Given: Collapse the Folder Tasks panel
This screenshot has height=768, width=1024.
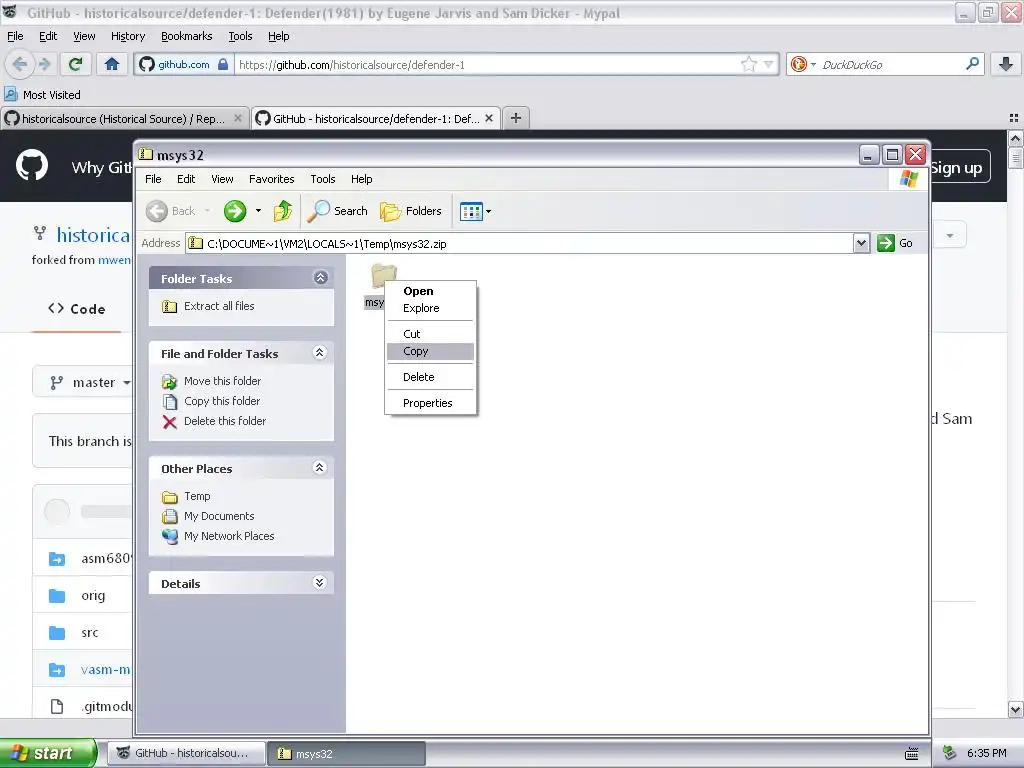Looking at the screenshot, I should (x=321, y=278).
